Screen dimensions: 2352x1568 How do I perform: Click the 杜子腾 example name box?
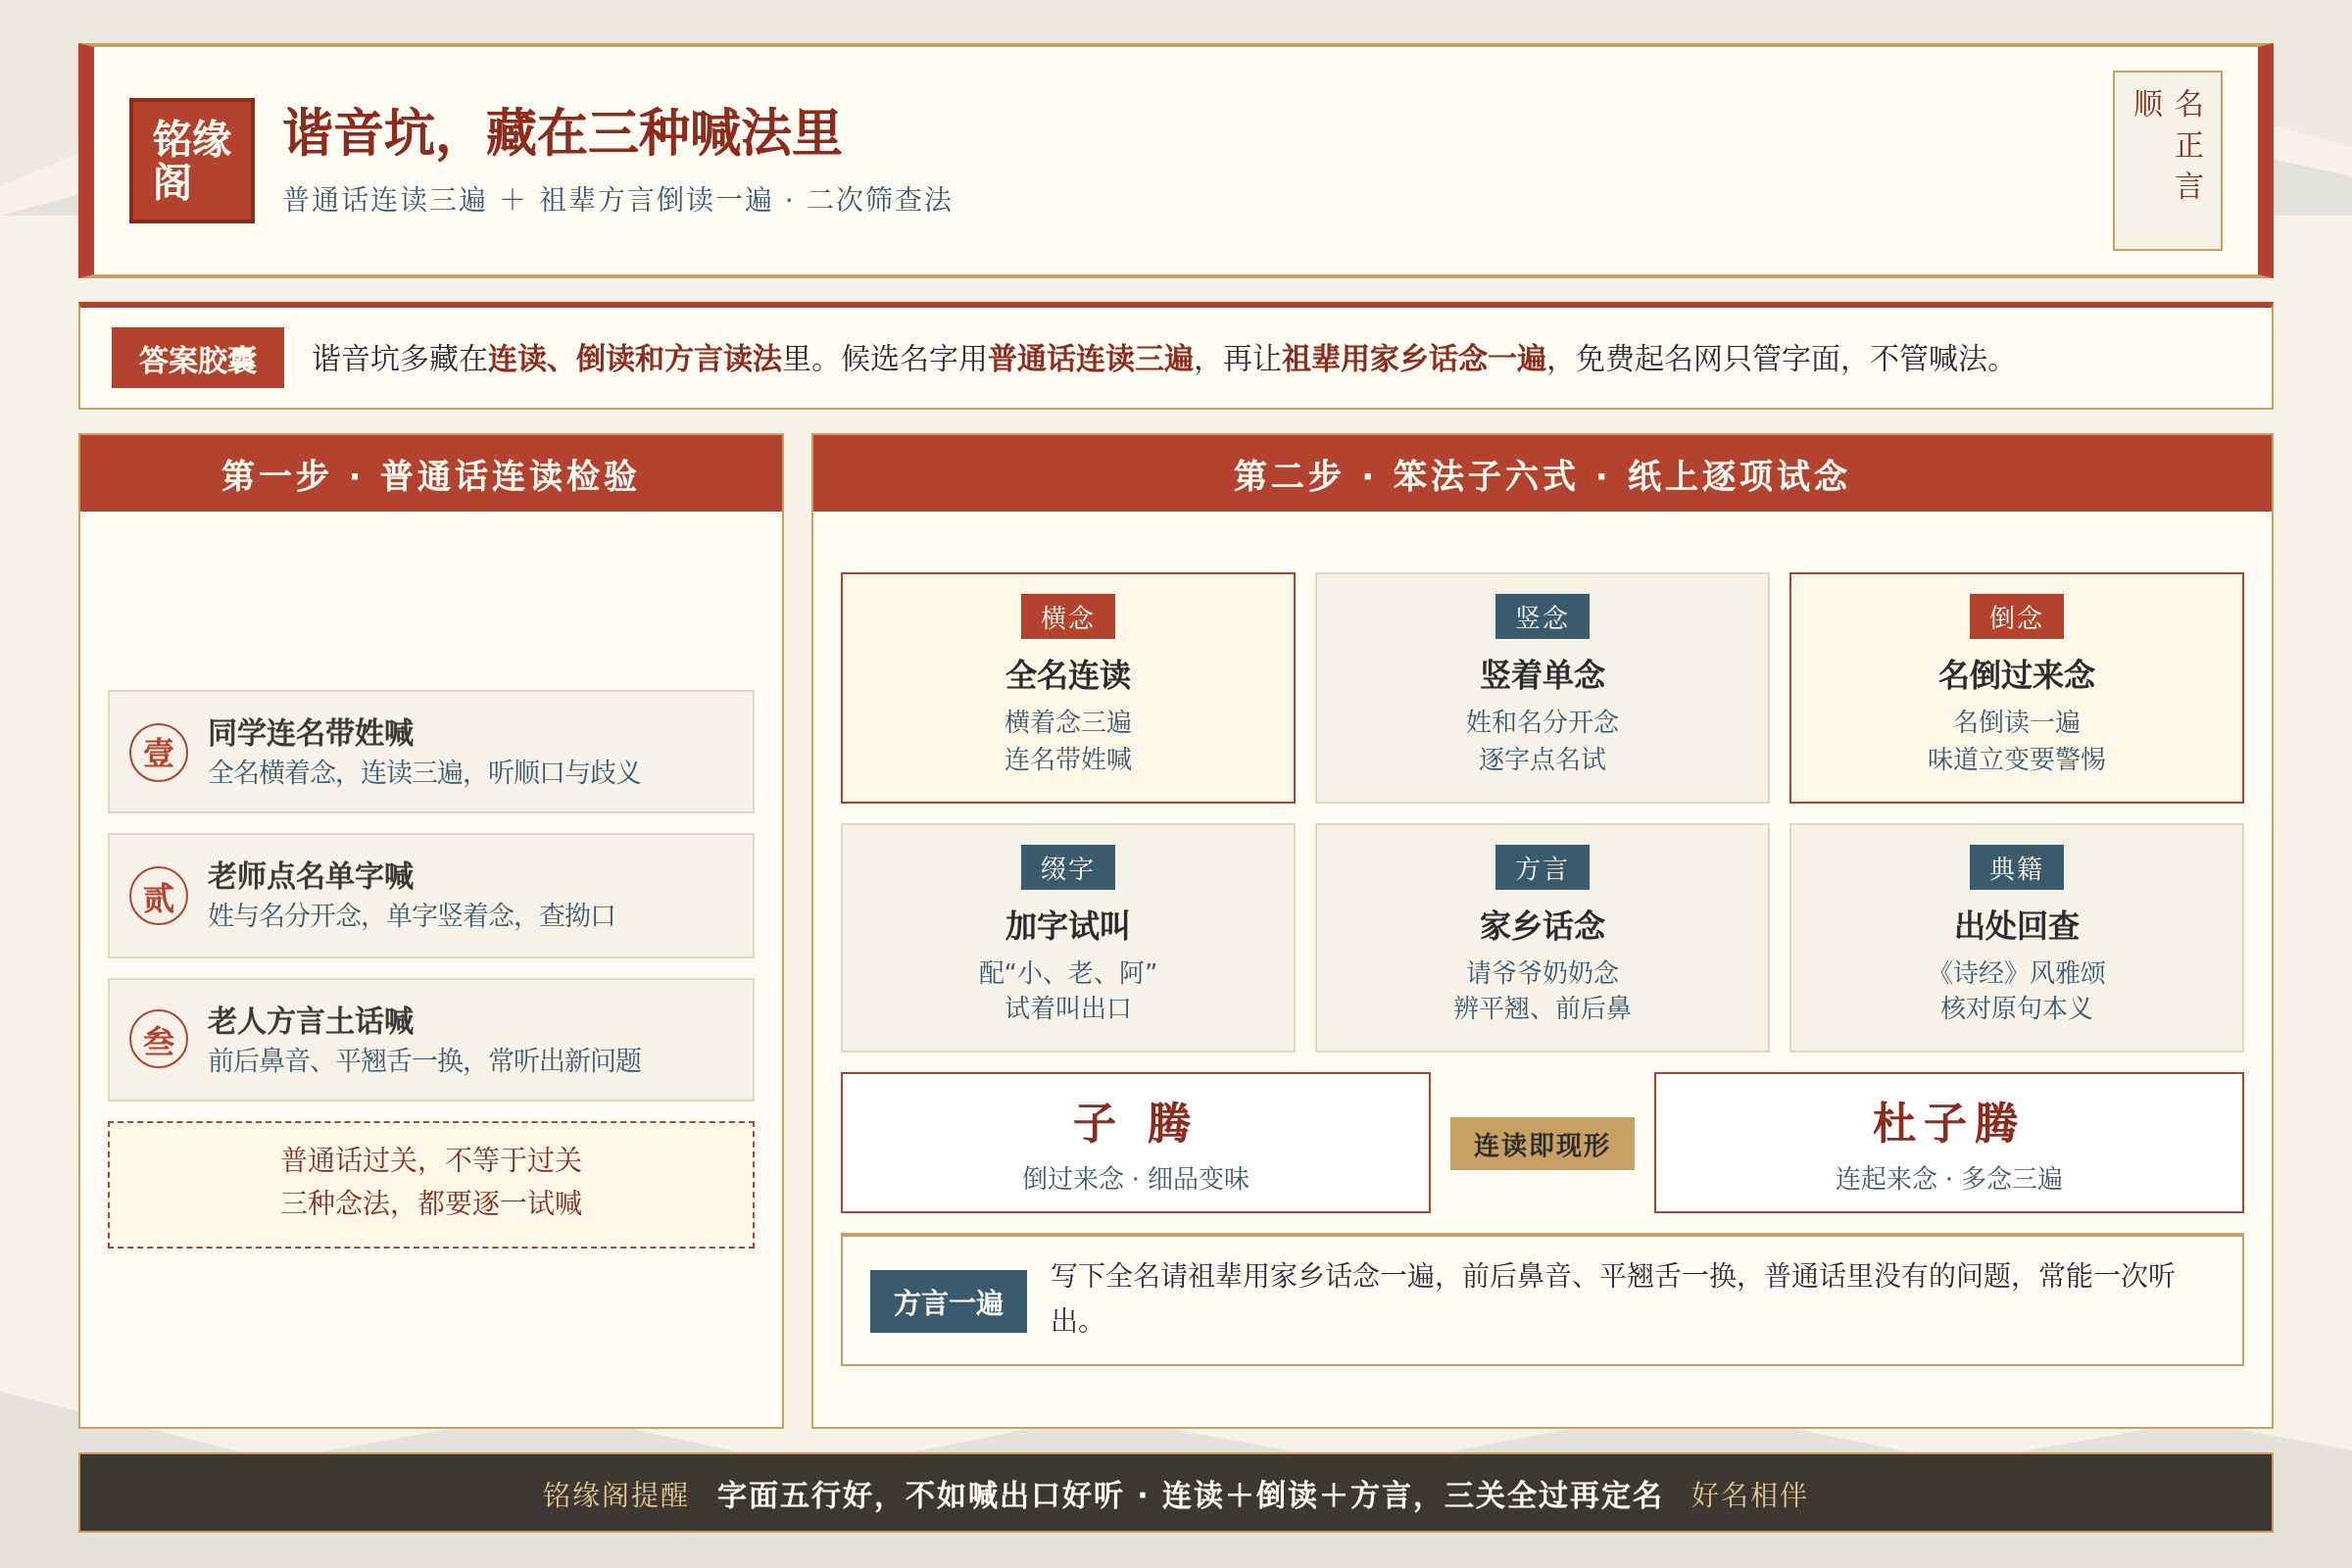1948,1142
